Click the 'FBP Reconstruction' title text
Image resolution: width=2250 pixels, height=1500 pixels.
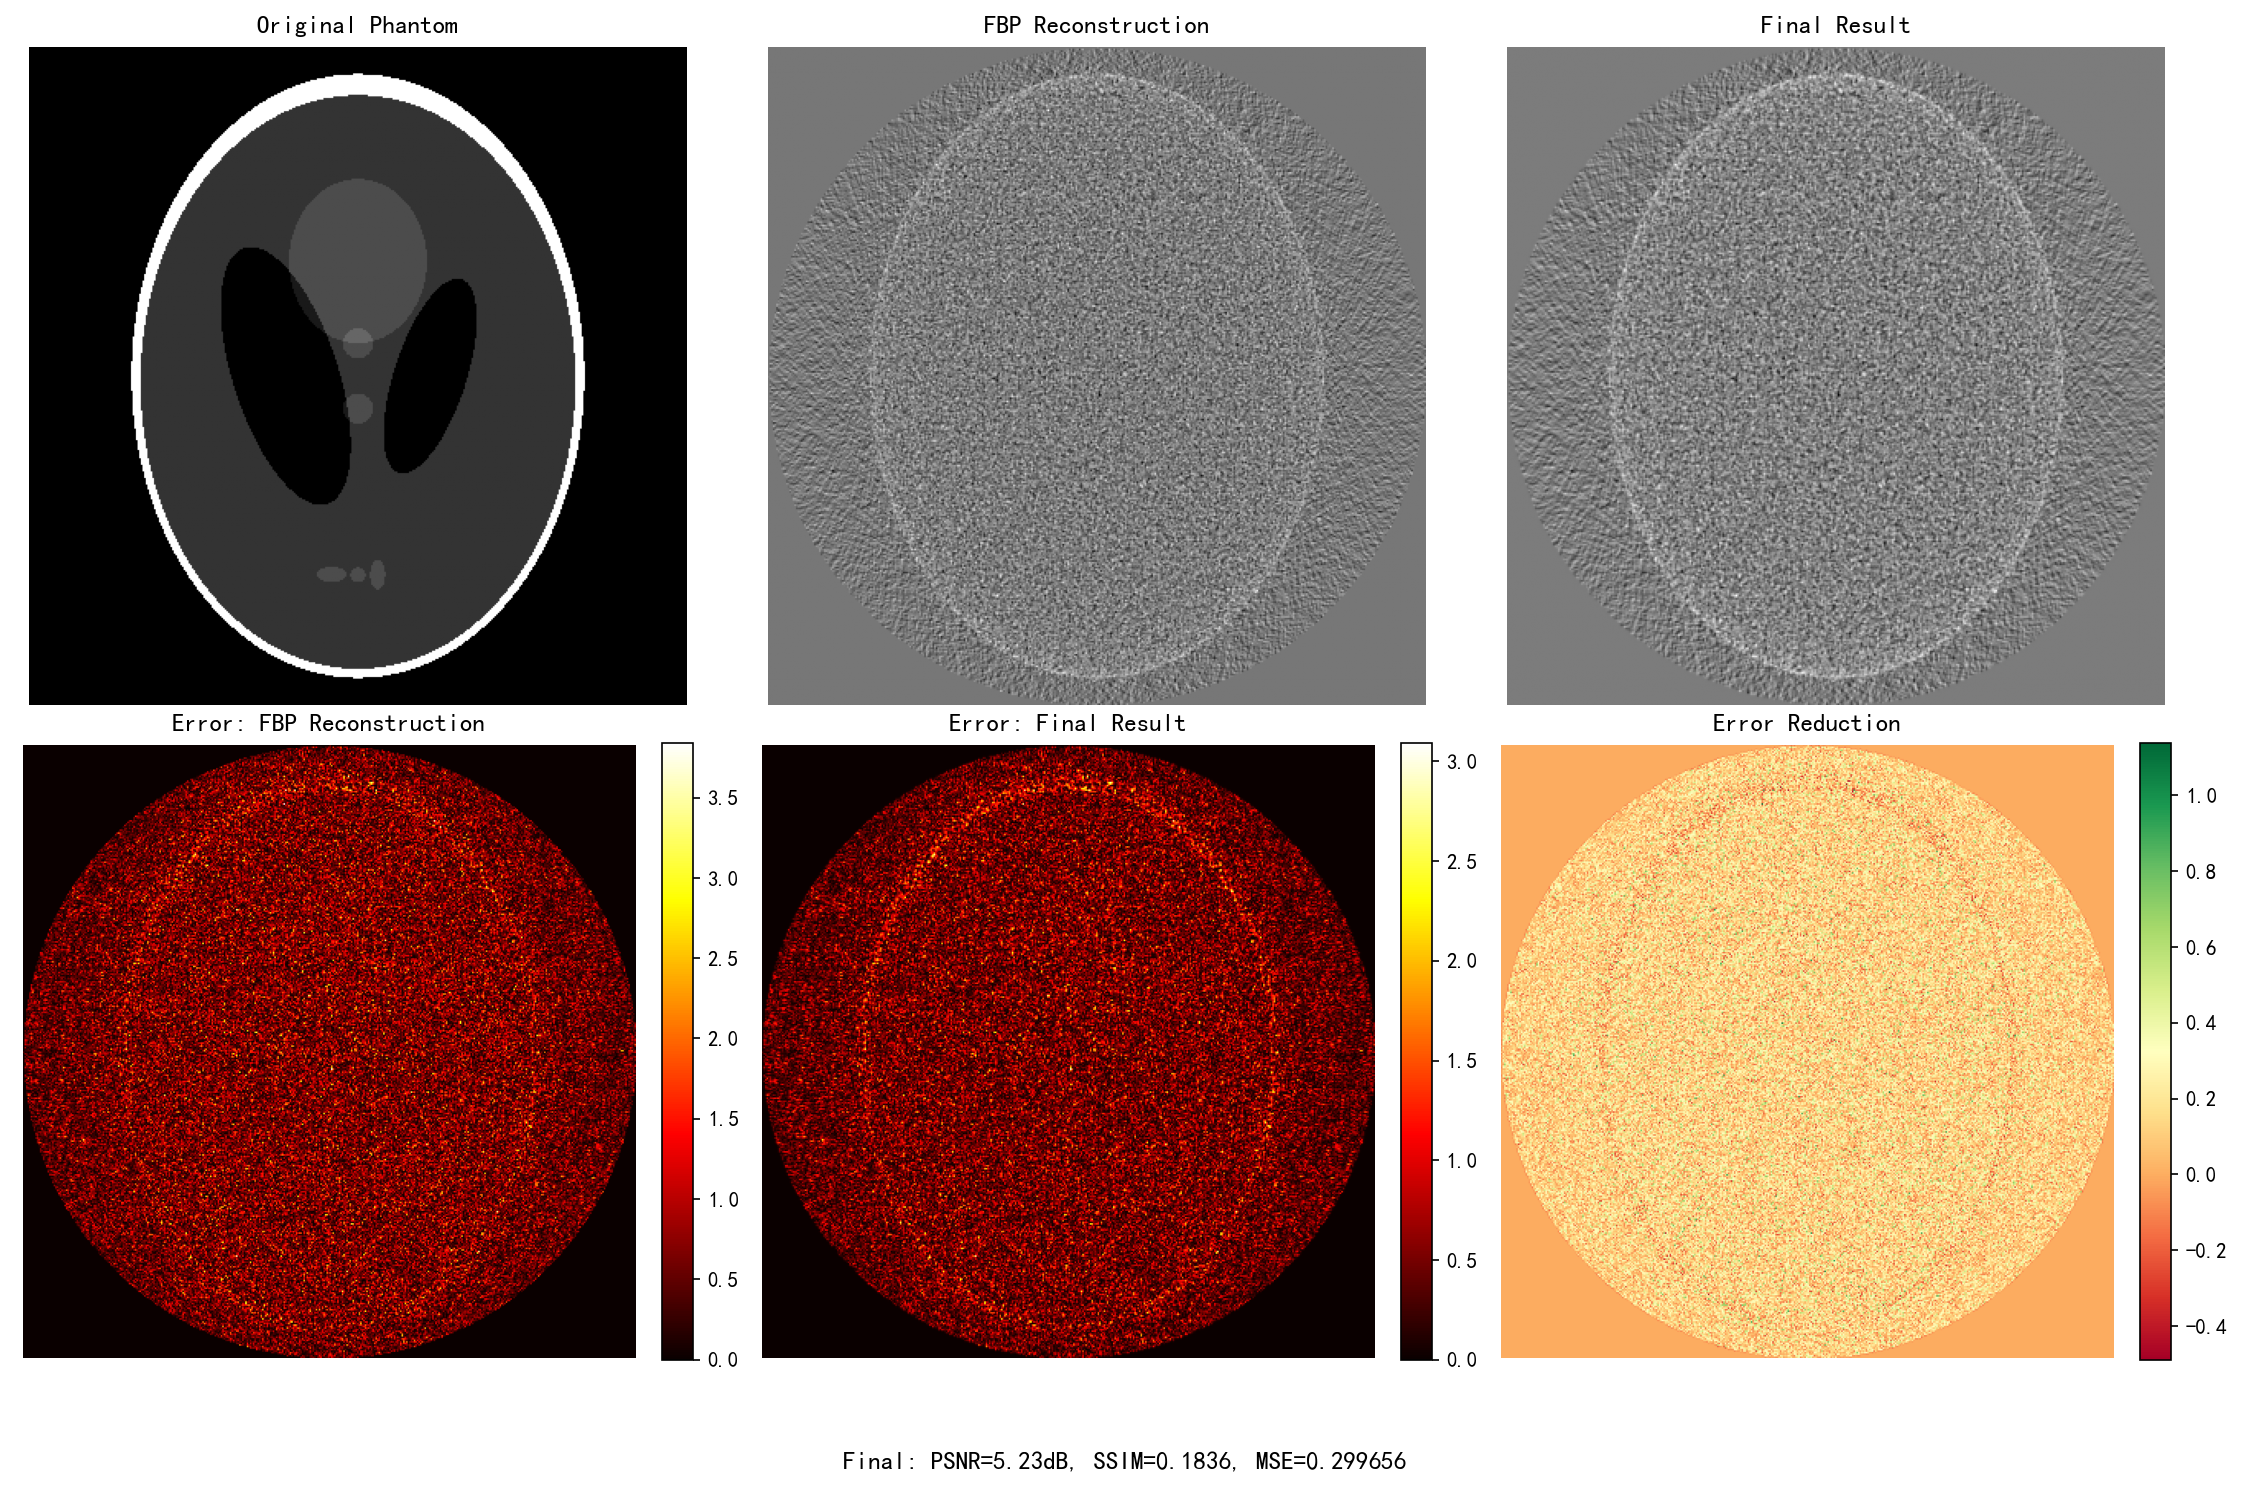pyautogui.click(x=1096, y=25)
